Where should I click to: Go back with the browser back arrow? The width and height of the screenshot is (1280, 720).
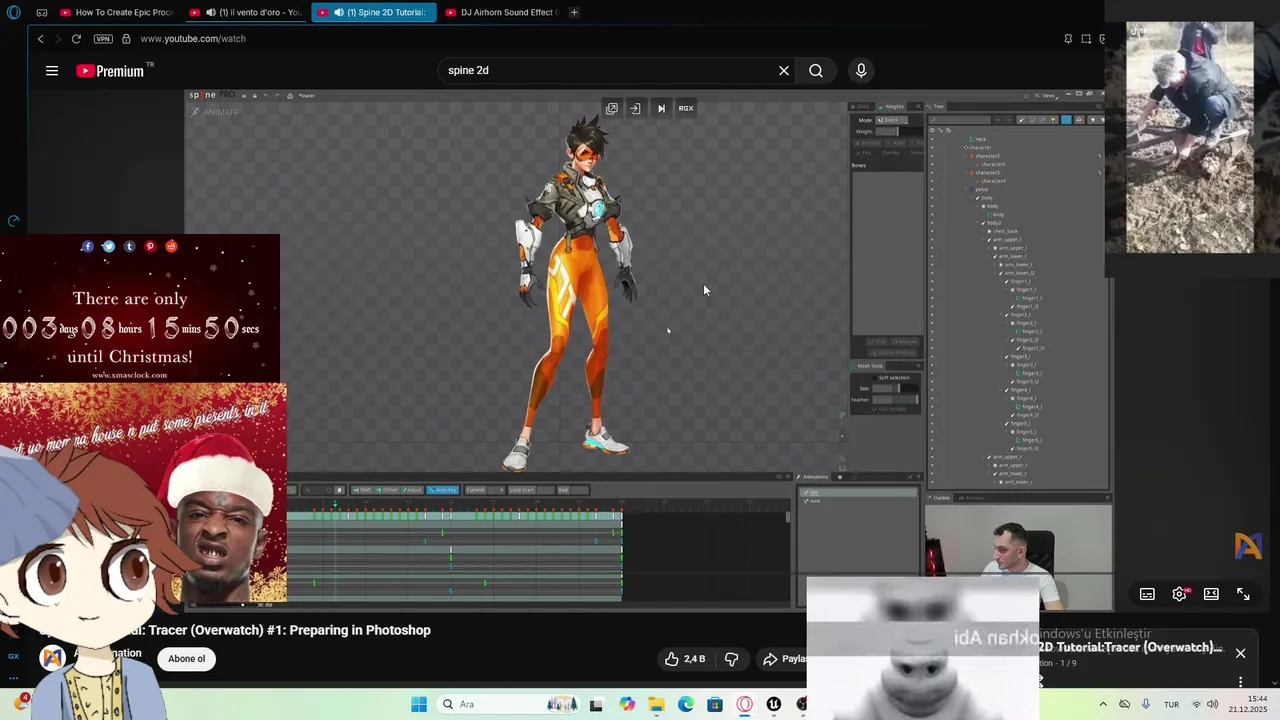coord(41,38)
